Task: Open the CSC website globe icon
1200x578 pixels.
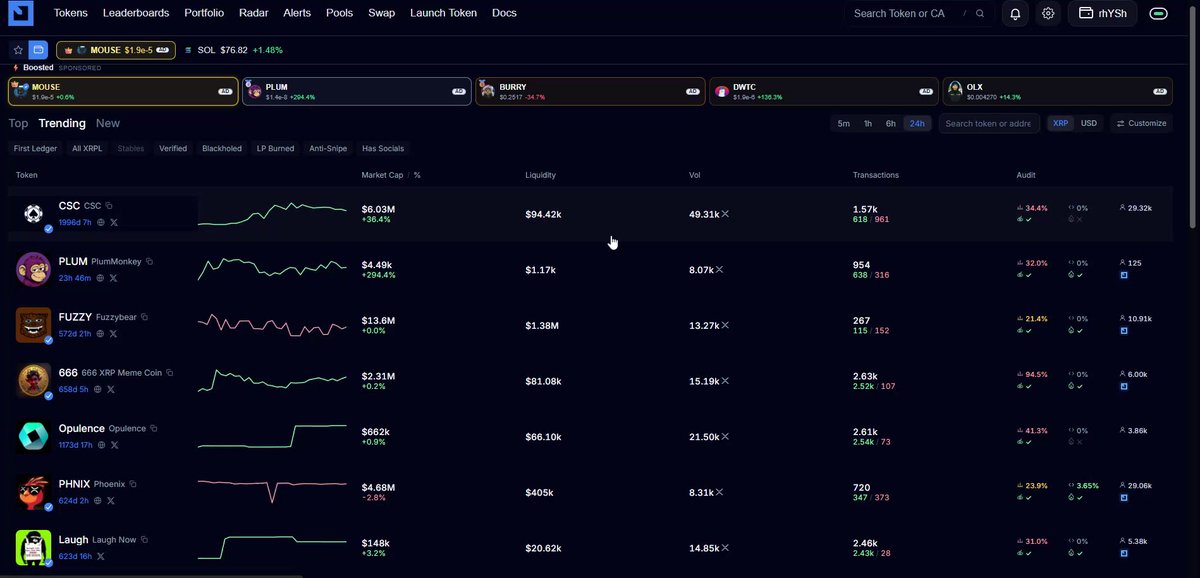Action: [100, 222]
